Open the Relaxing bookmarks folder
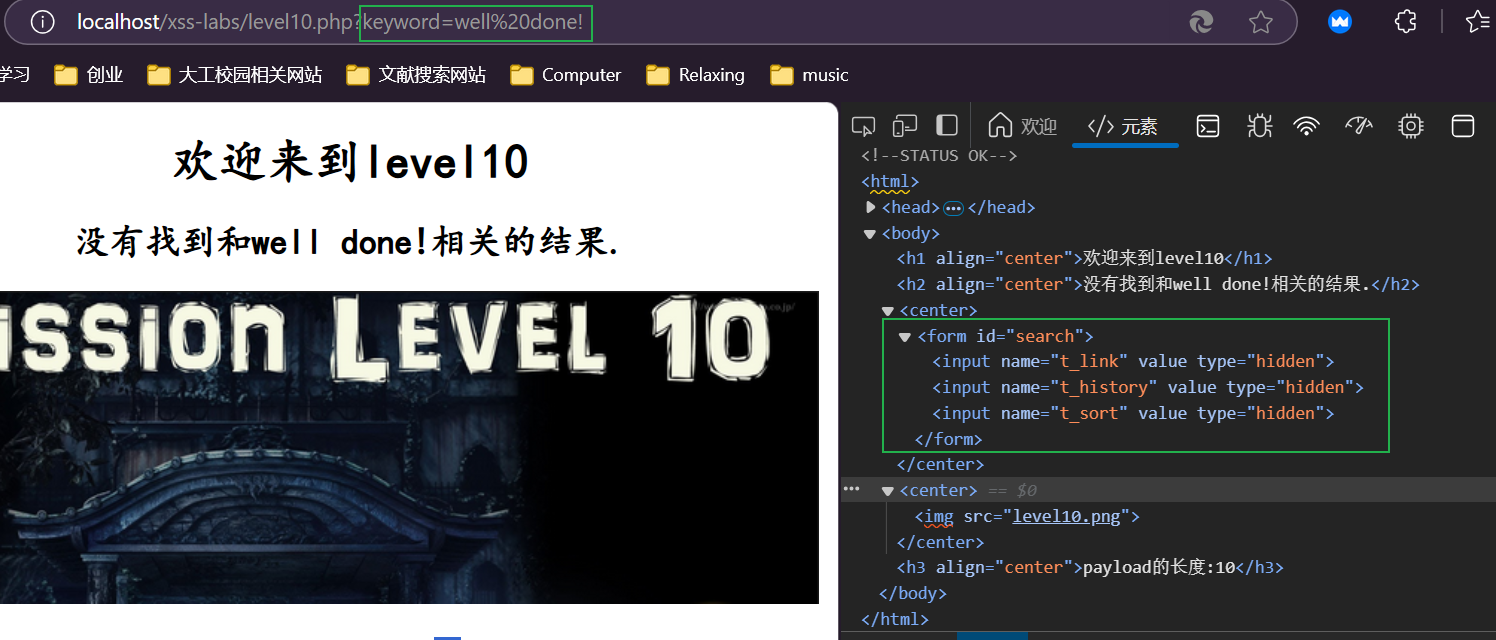 [x=695, y=75]
